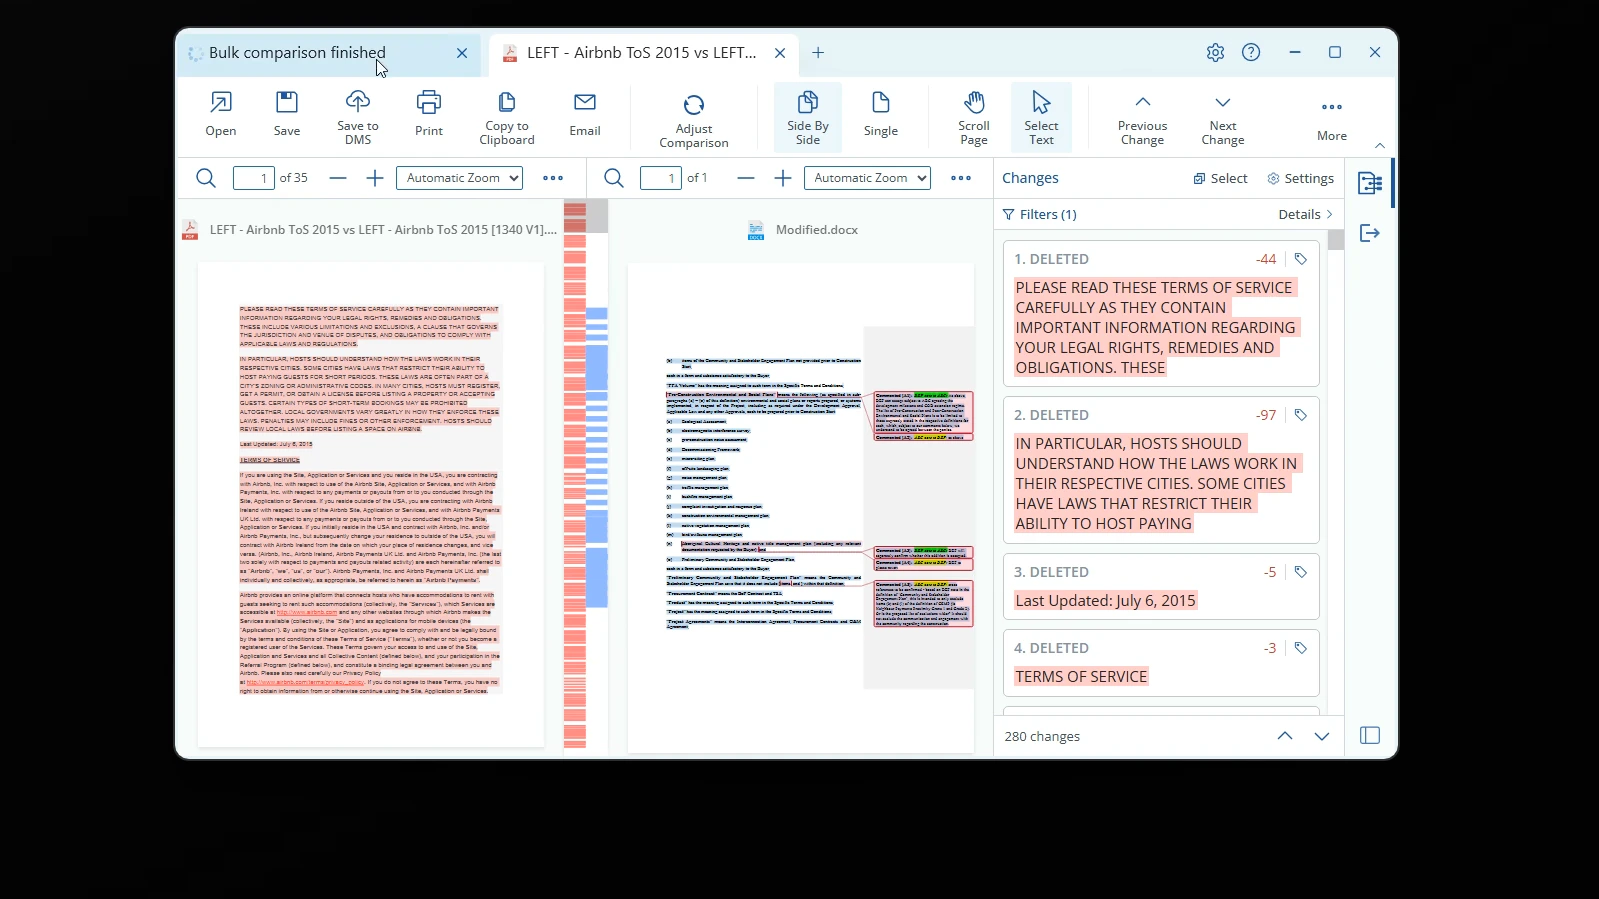Click Modified.docx file name header
This screenshot has height=899, width=1599.
point(816,230)
